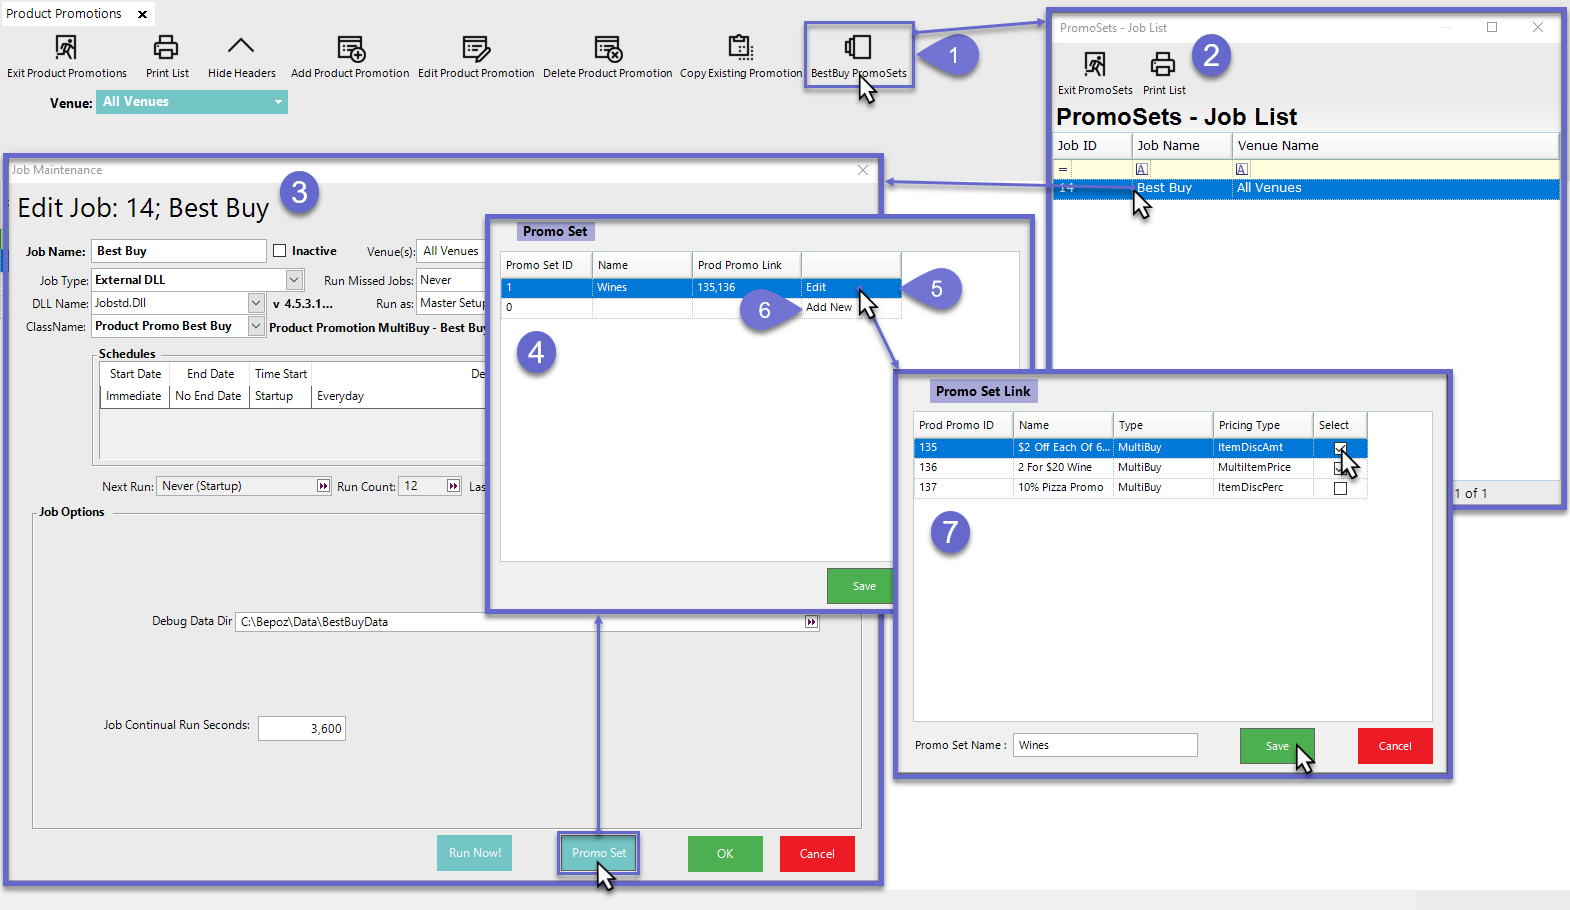The height and width of the screenshot is (910, 1570).
Task: Click Copy Existing Promotion icon
Action: pos(741,47)
